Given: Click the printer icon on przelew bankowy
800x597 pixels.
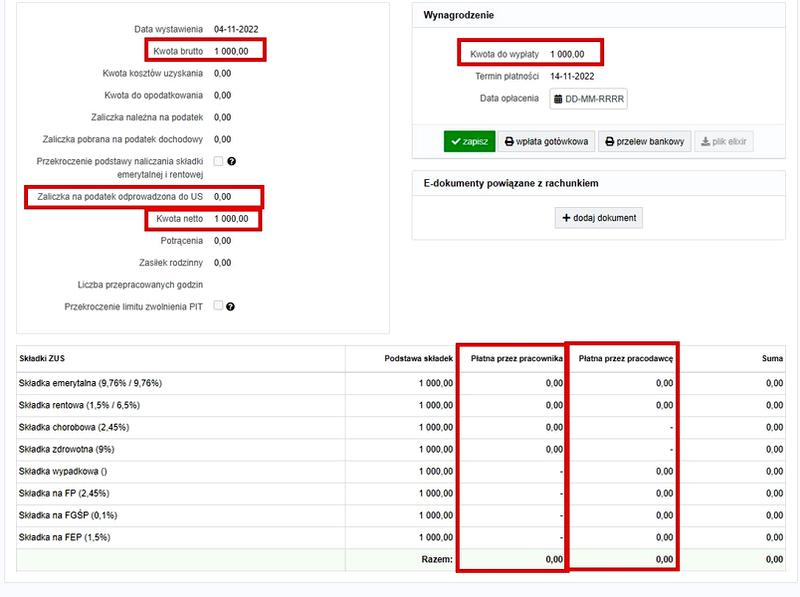Looking at the screenshot, I should point(609,141).
